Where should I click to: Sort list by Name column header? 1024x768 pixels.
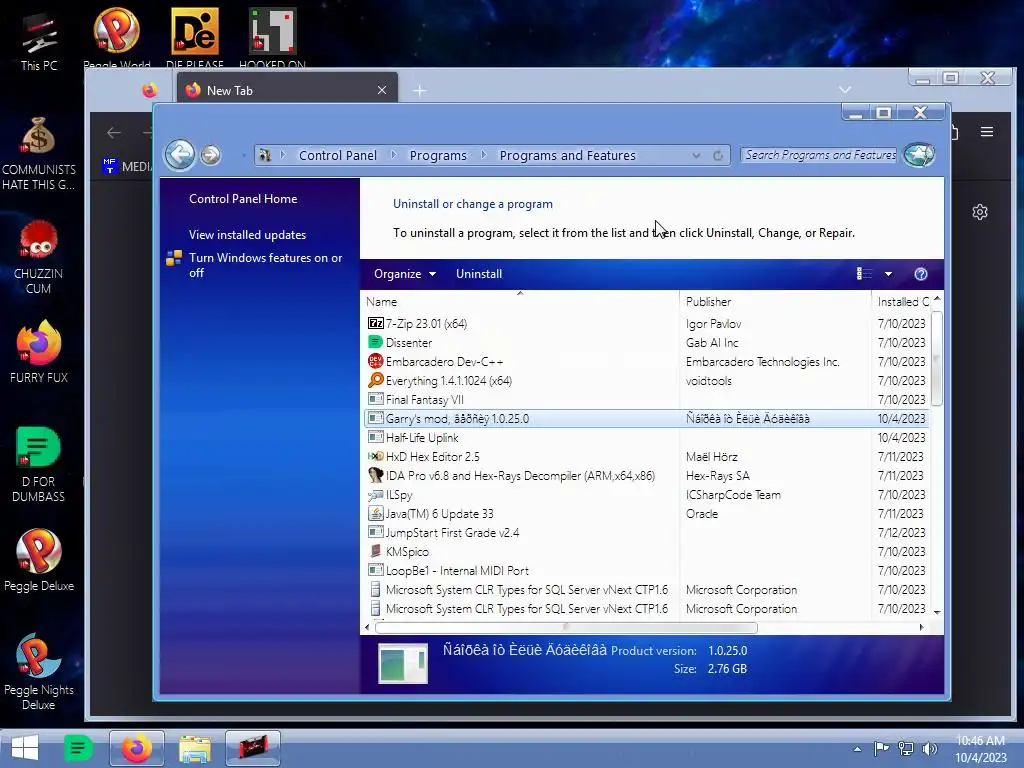click(520, 302)
